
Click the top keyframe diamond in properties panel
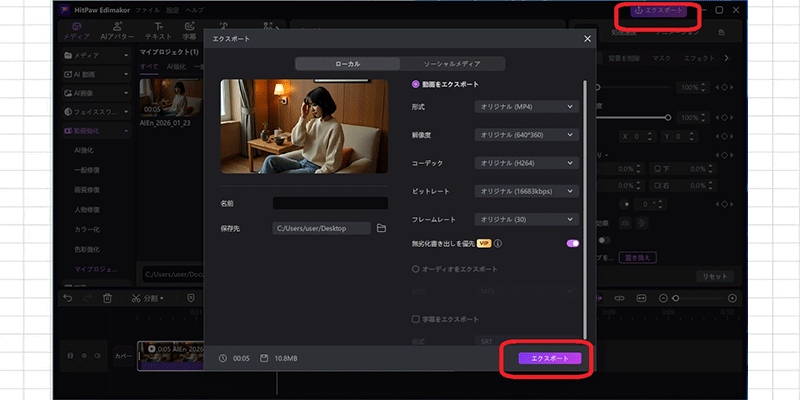pyautogui.click(x=724, y=87)
